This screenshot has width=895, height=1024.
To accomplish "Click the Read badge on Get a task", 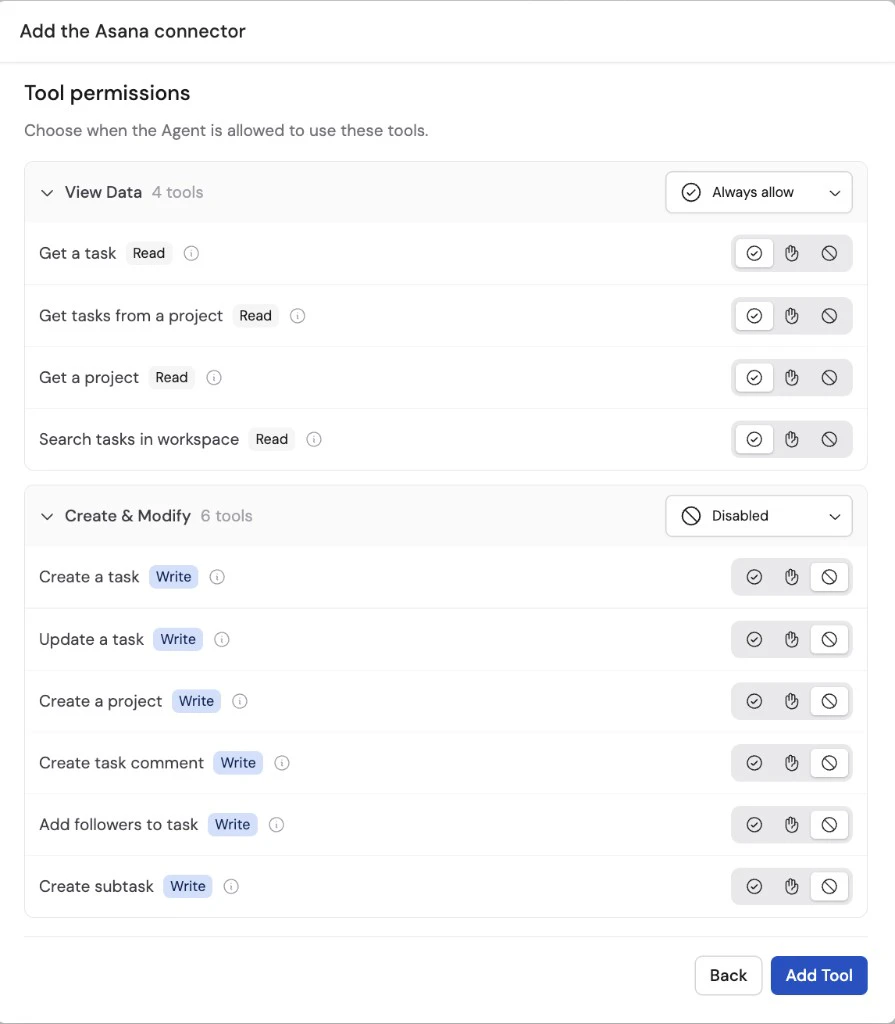I will 148,253.
